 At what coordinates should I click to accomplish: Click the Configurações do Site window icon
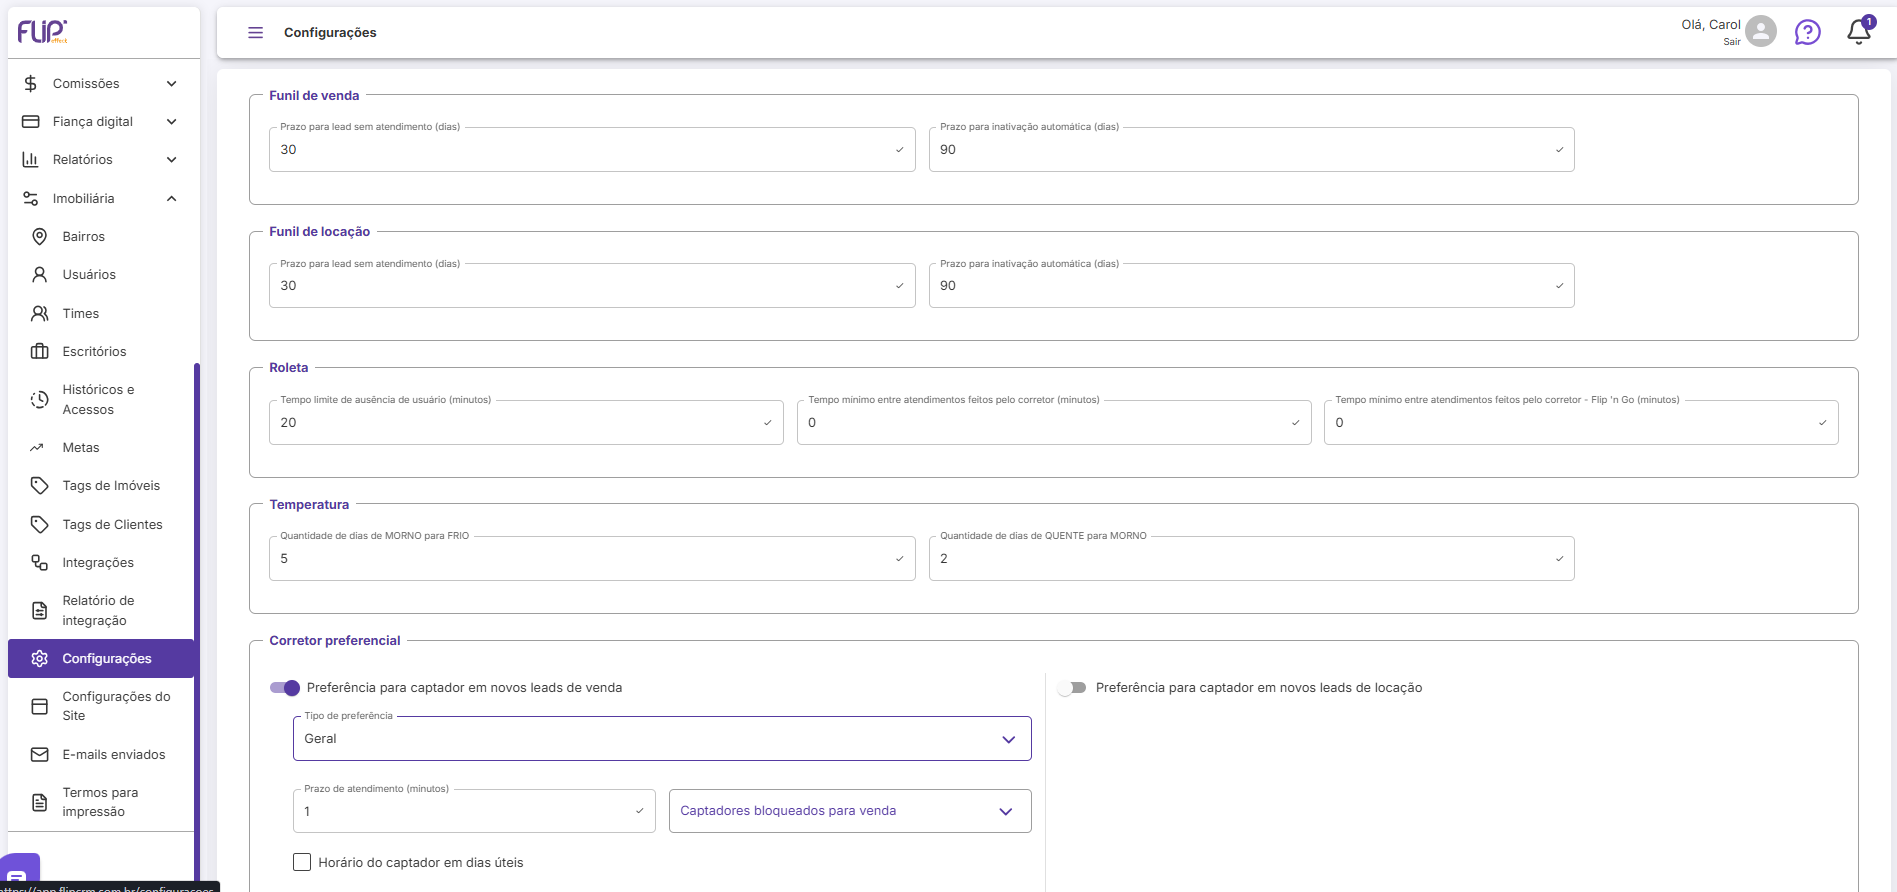tap(40, 707)
